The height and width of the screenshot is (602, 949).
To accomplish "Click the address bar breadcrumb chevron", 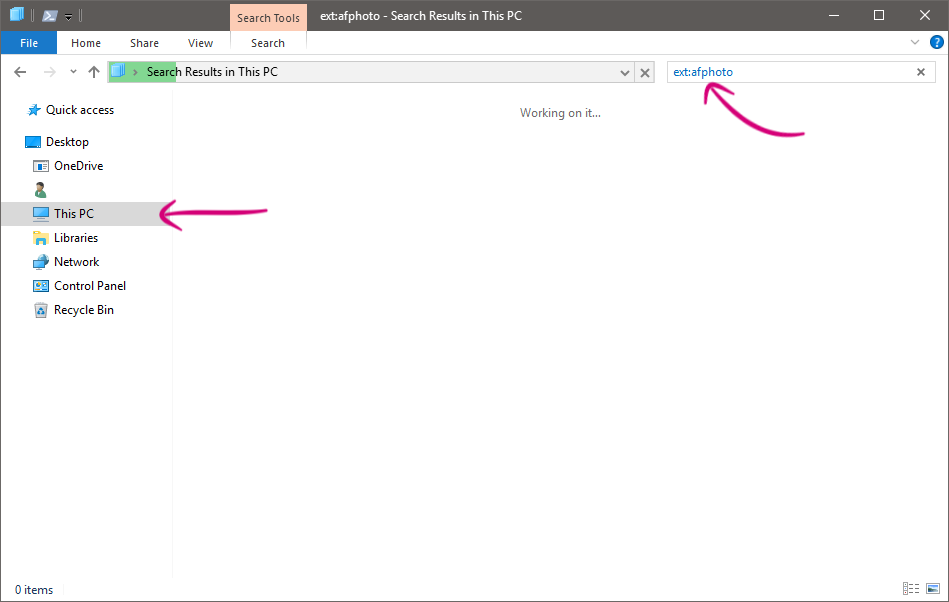I will pyautogui.click(x=136, y=72).
